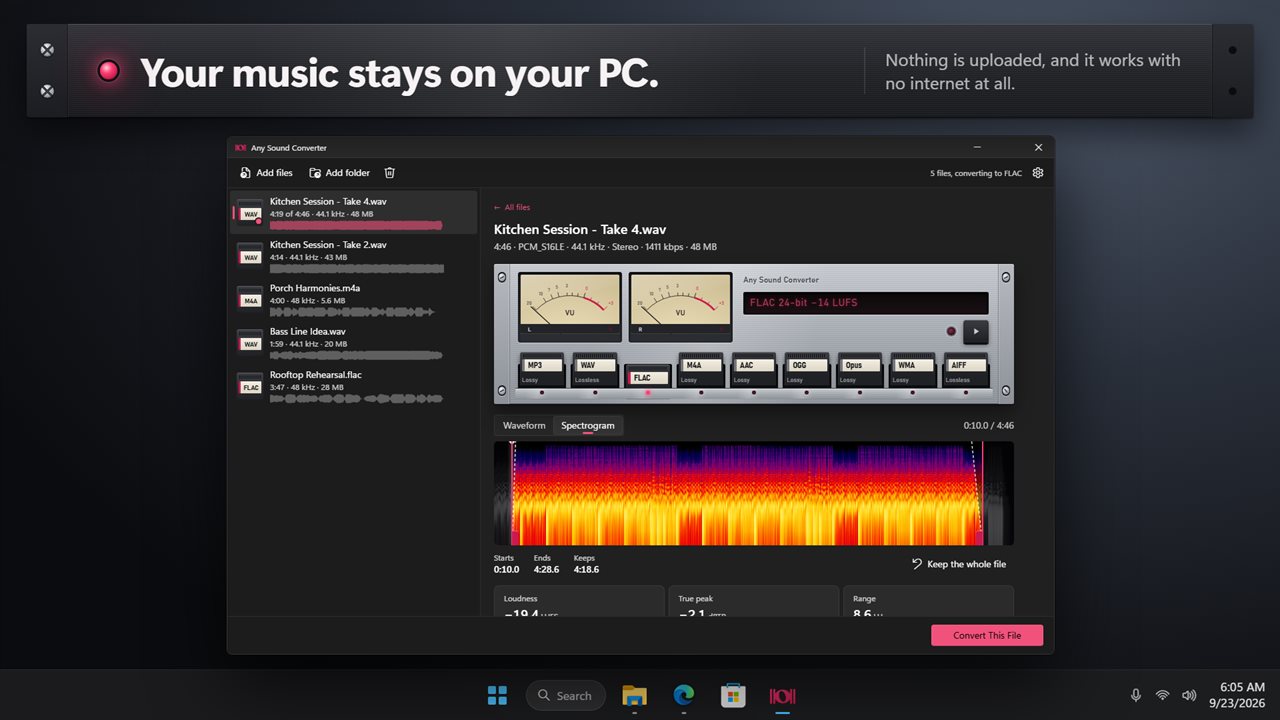Switch to the Waveform tab
Image resolution: width=1280 pixels, height=720 pixels.
[x=524, y=426]
